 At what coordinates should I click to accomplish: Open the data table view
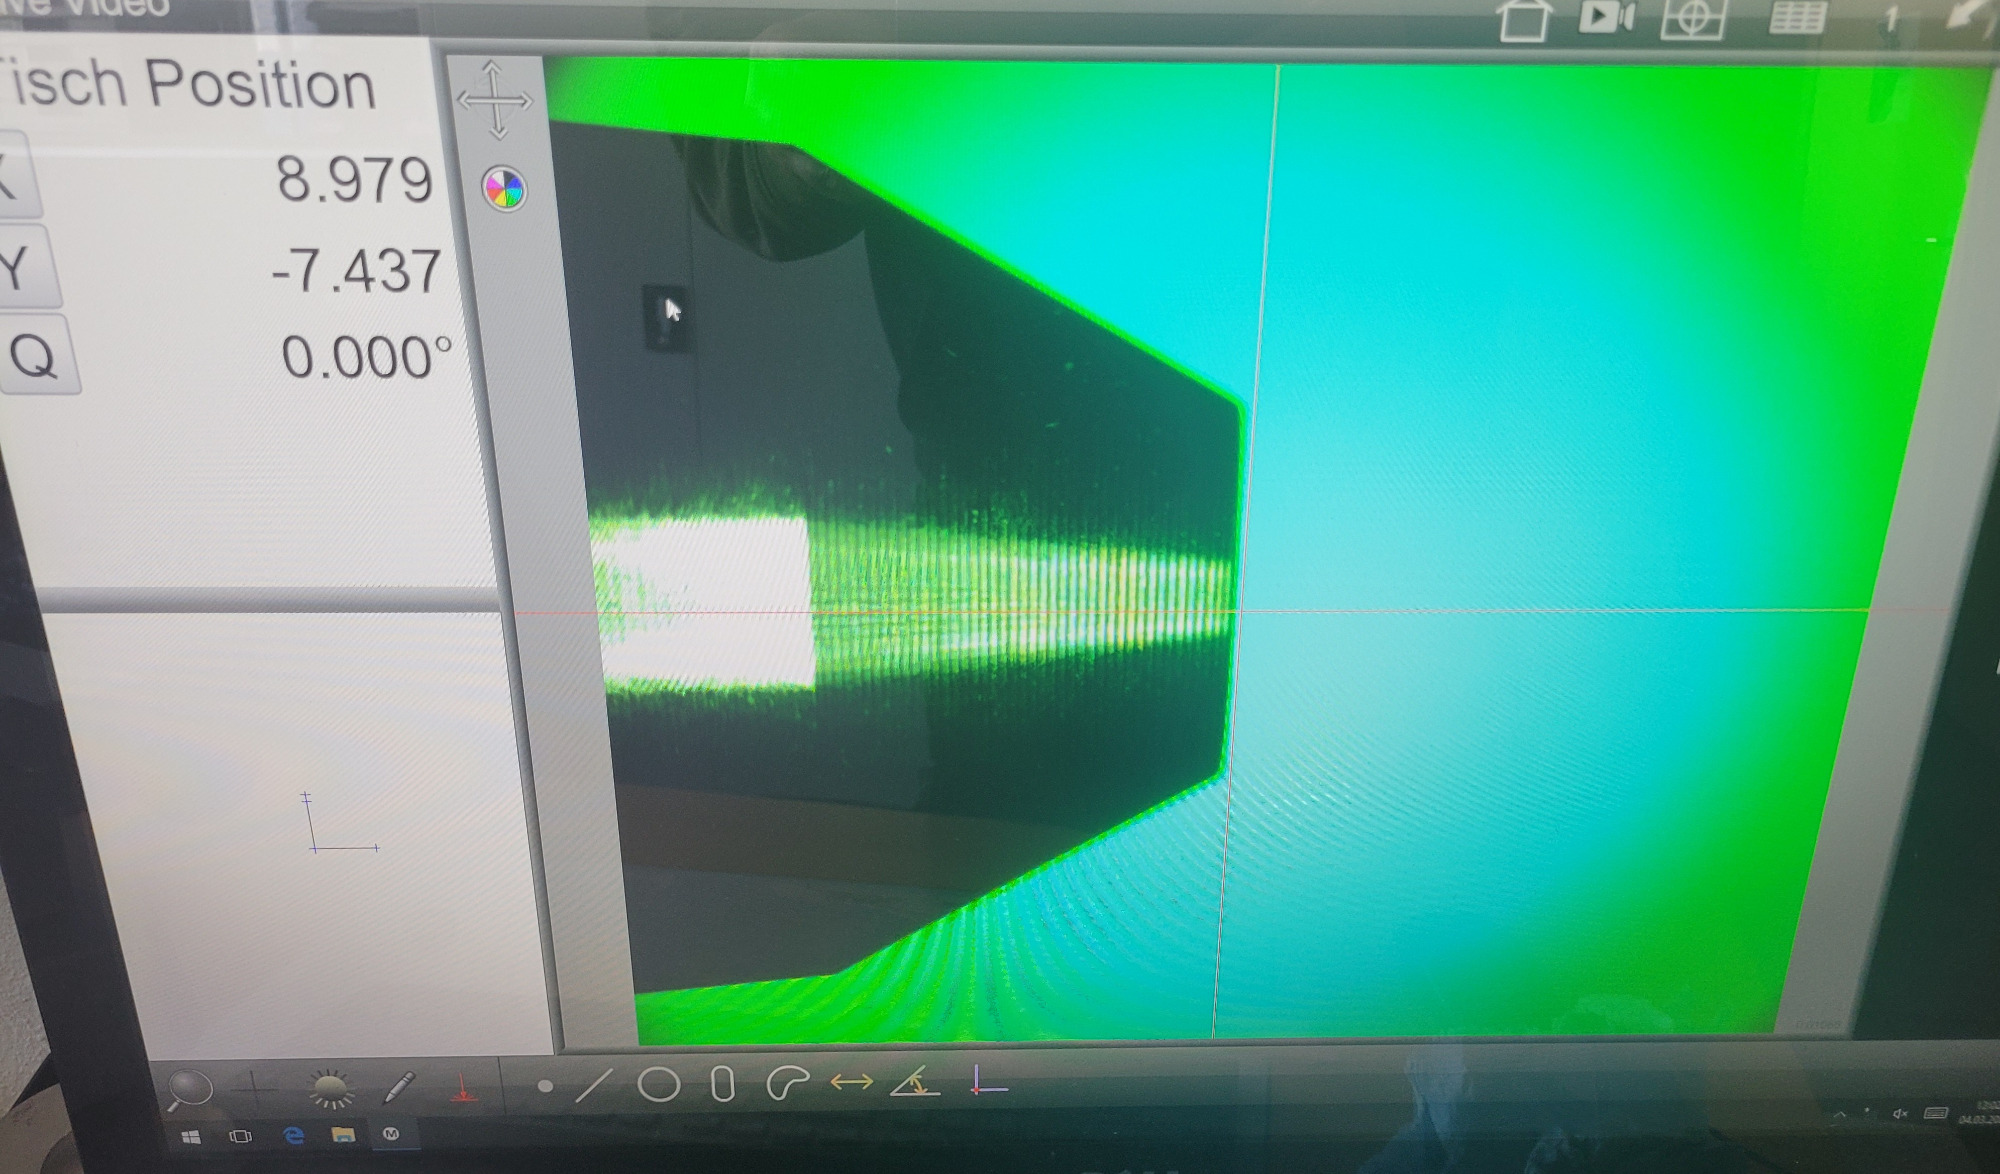1797,18
